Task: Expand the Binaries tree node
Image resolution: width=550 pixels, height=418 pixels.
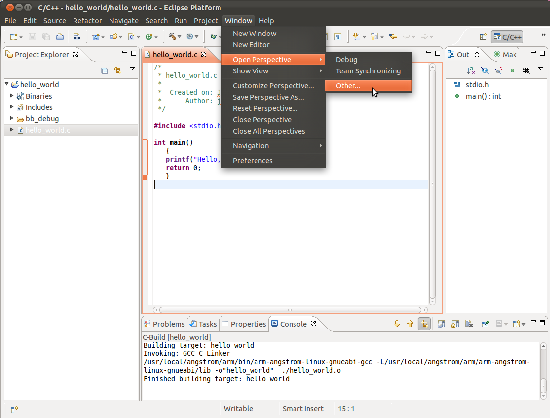Action: [11, 96]
